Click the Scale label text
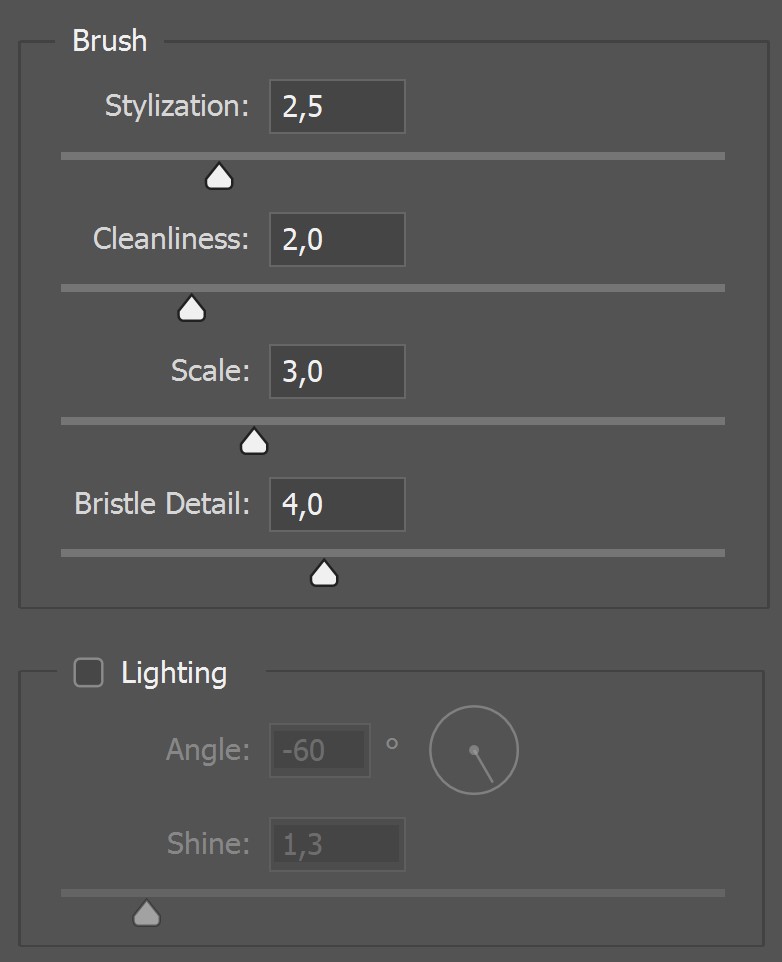The height and width of the screenshot is (962, 782). [x=210, y=371]
